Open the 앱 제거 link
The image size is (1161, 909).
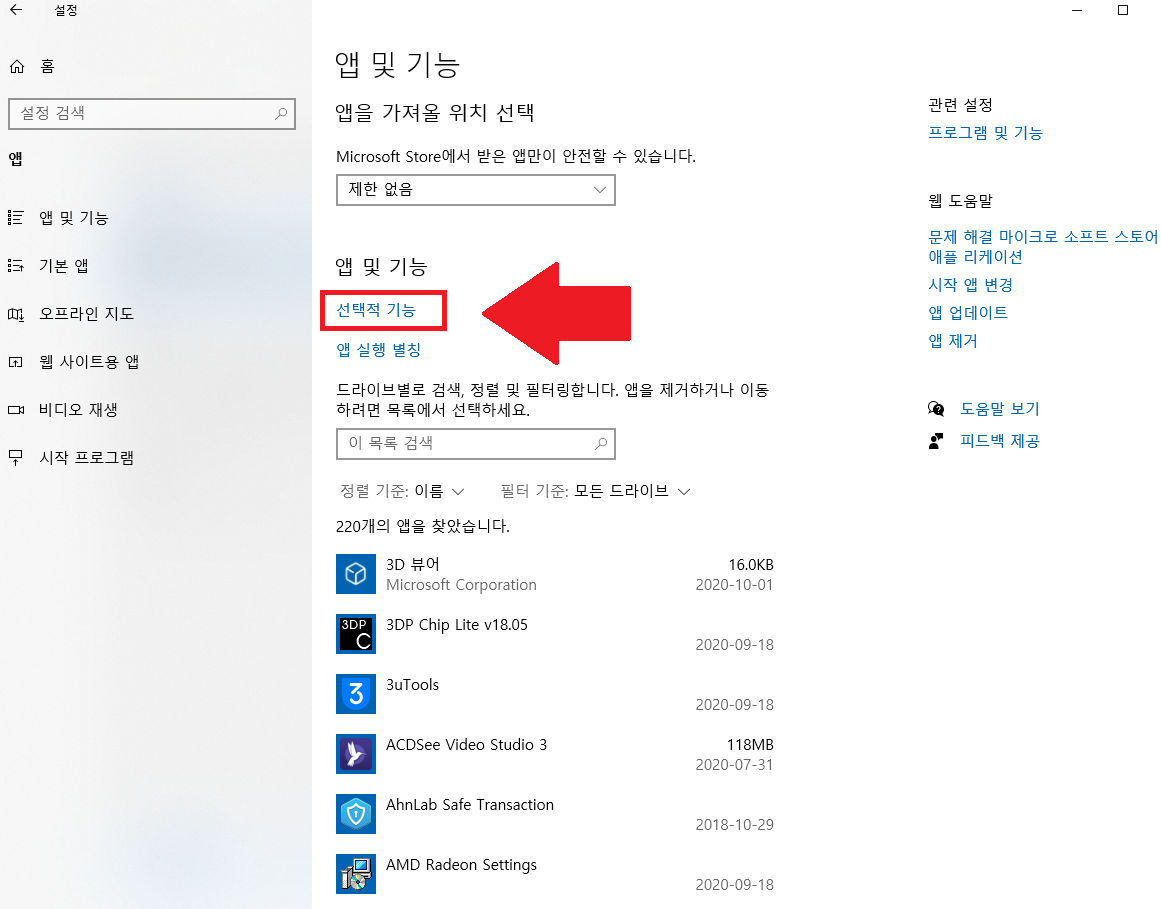click(953, 341)
